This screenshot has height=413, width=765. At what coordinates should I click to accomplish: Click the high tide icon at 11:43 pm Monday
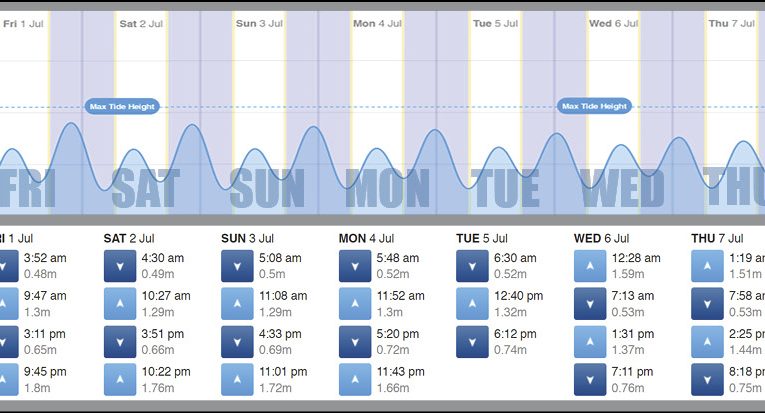point(355,379)
